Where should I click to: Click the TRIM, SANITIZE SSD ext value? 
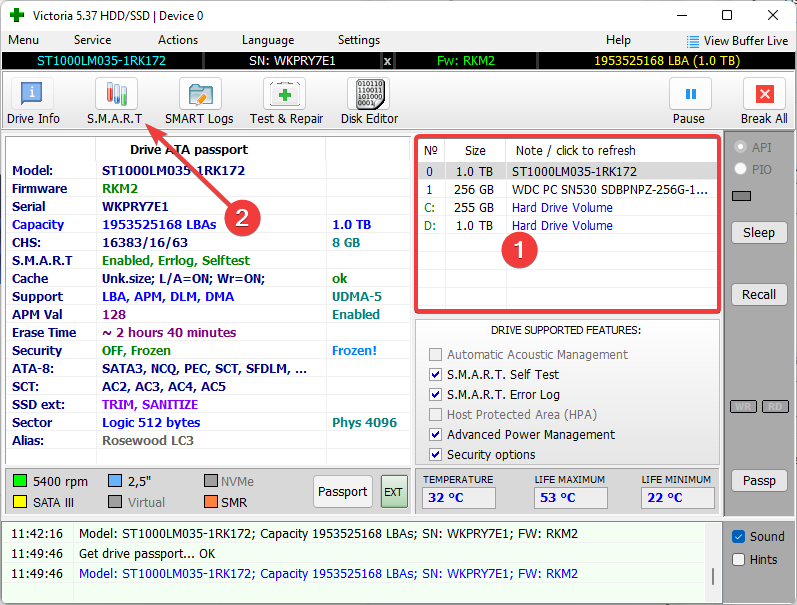pyautogui.click(x=150, y=405)
